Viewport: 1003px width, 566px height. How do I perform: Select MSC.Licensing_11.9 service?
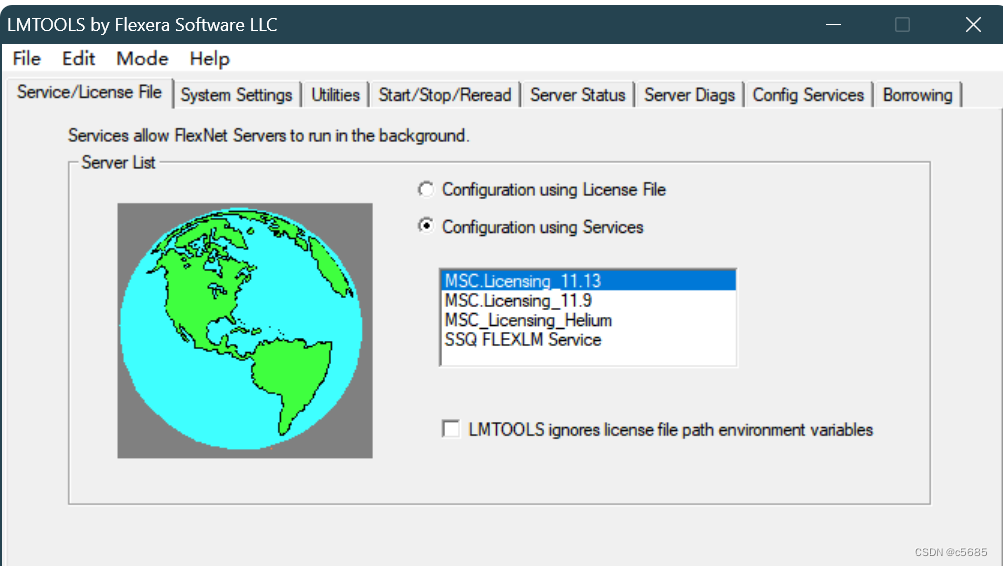[588, 301]
